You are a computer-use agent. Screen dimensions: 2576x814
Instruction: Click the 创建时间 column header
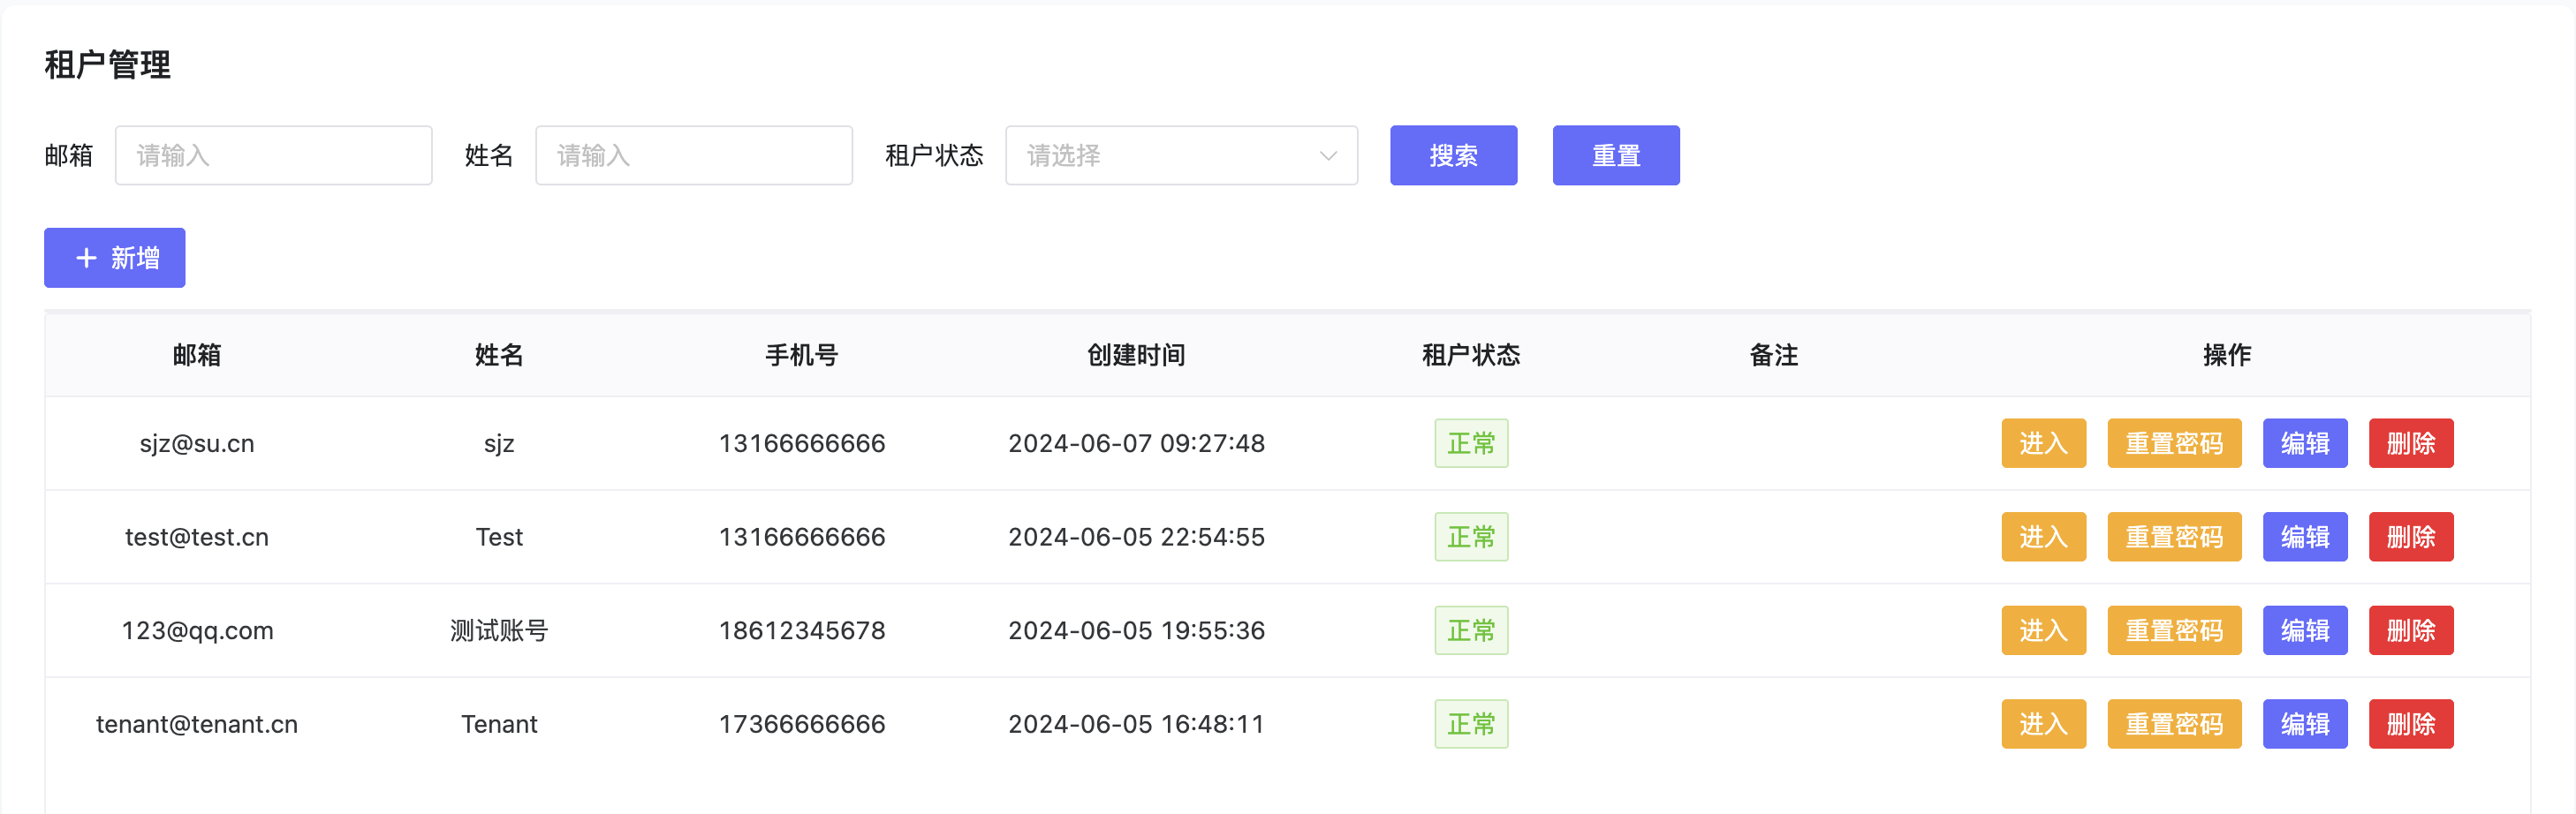pos(1136,355)
